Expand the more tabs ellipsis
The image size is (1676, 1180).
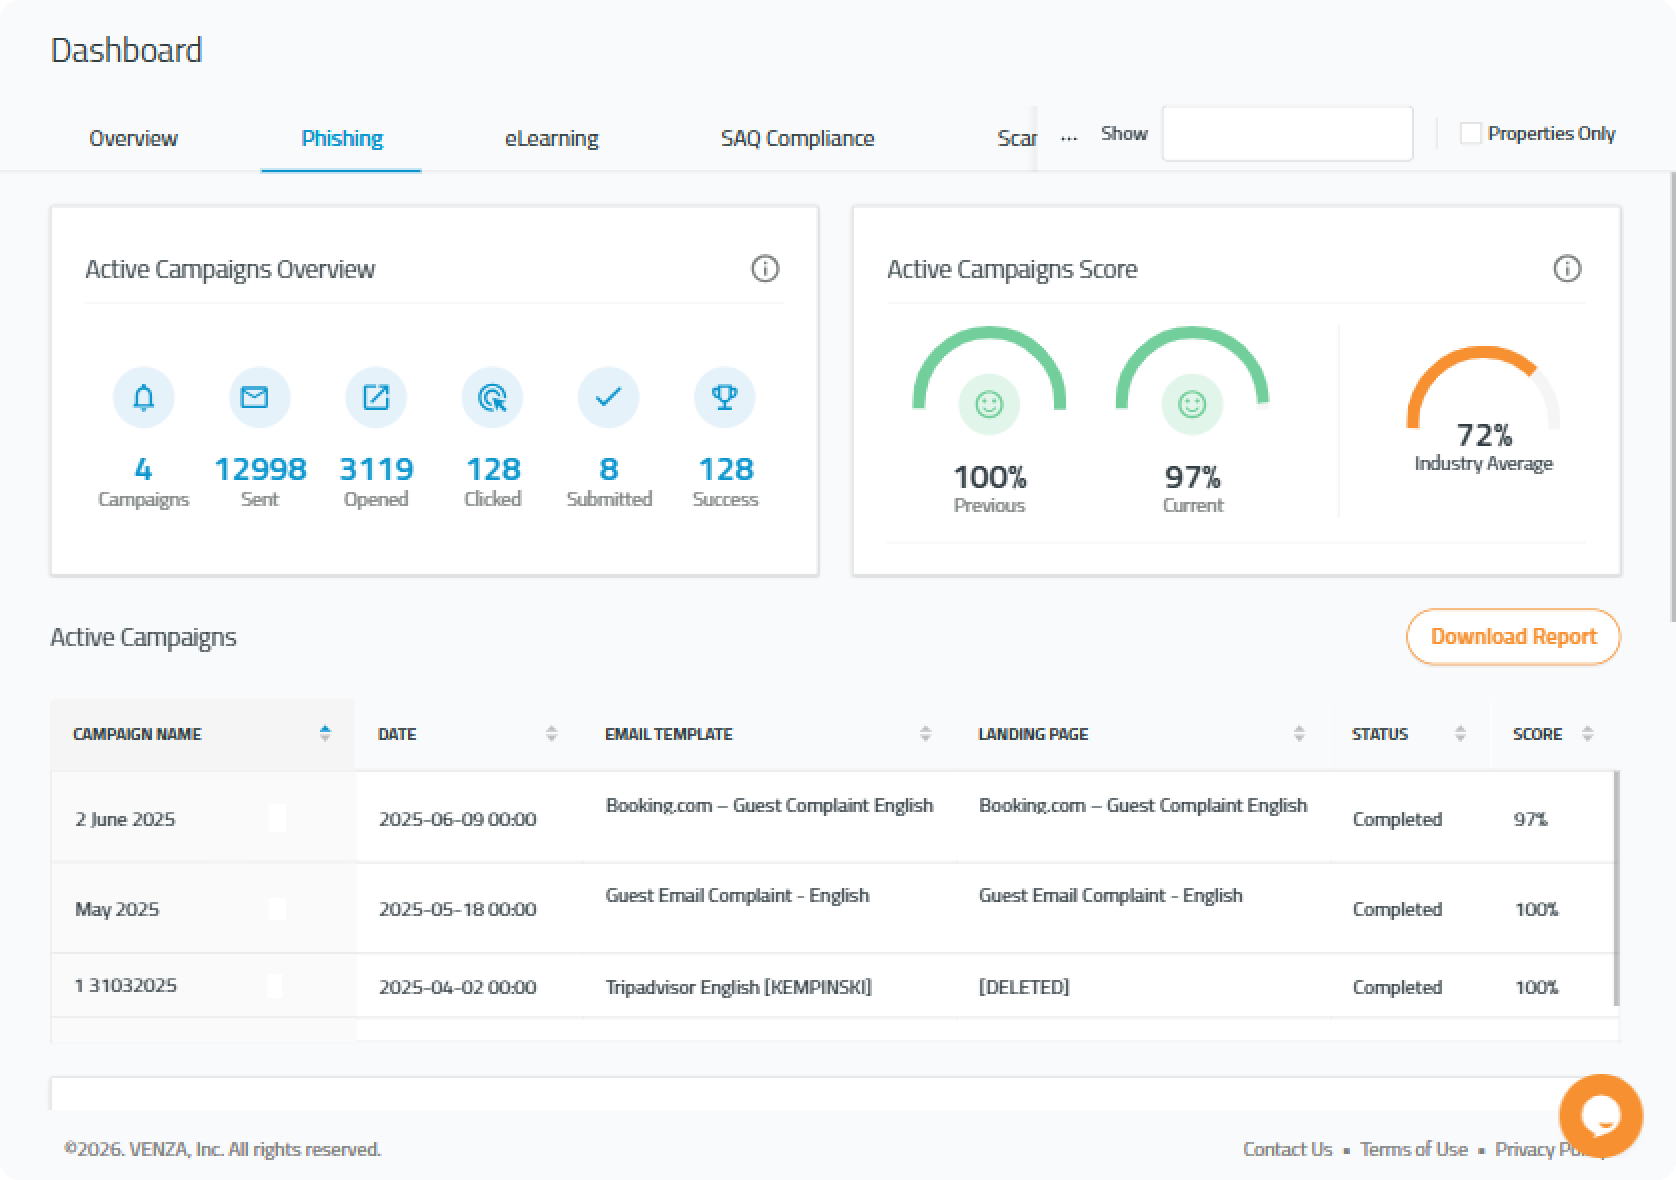click(x=1069, y=135)
